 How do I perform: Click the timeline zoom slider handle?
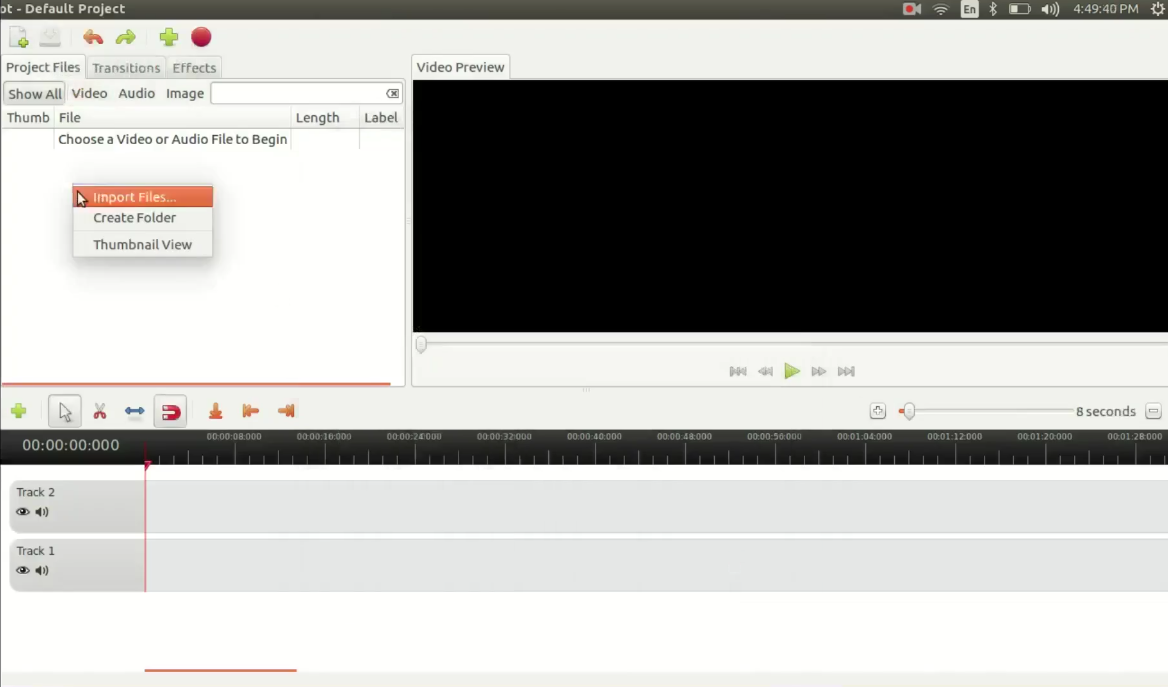[x=908, y=411]
